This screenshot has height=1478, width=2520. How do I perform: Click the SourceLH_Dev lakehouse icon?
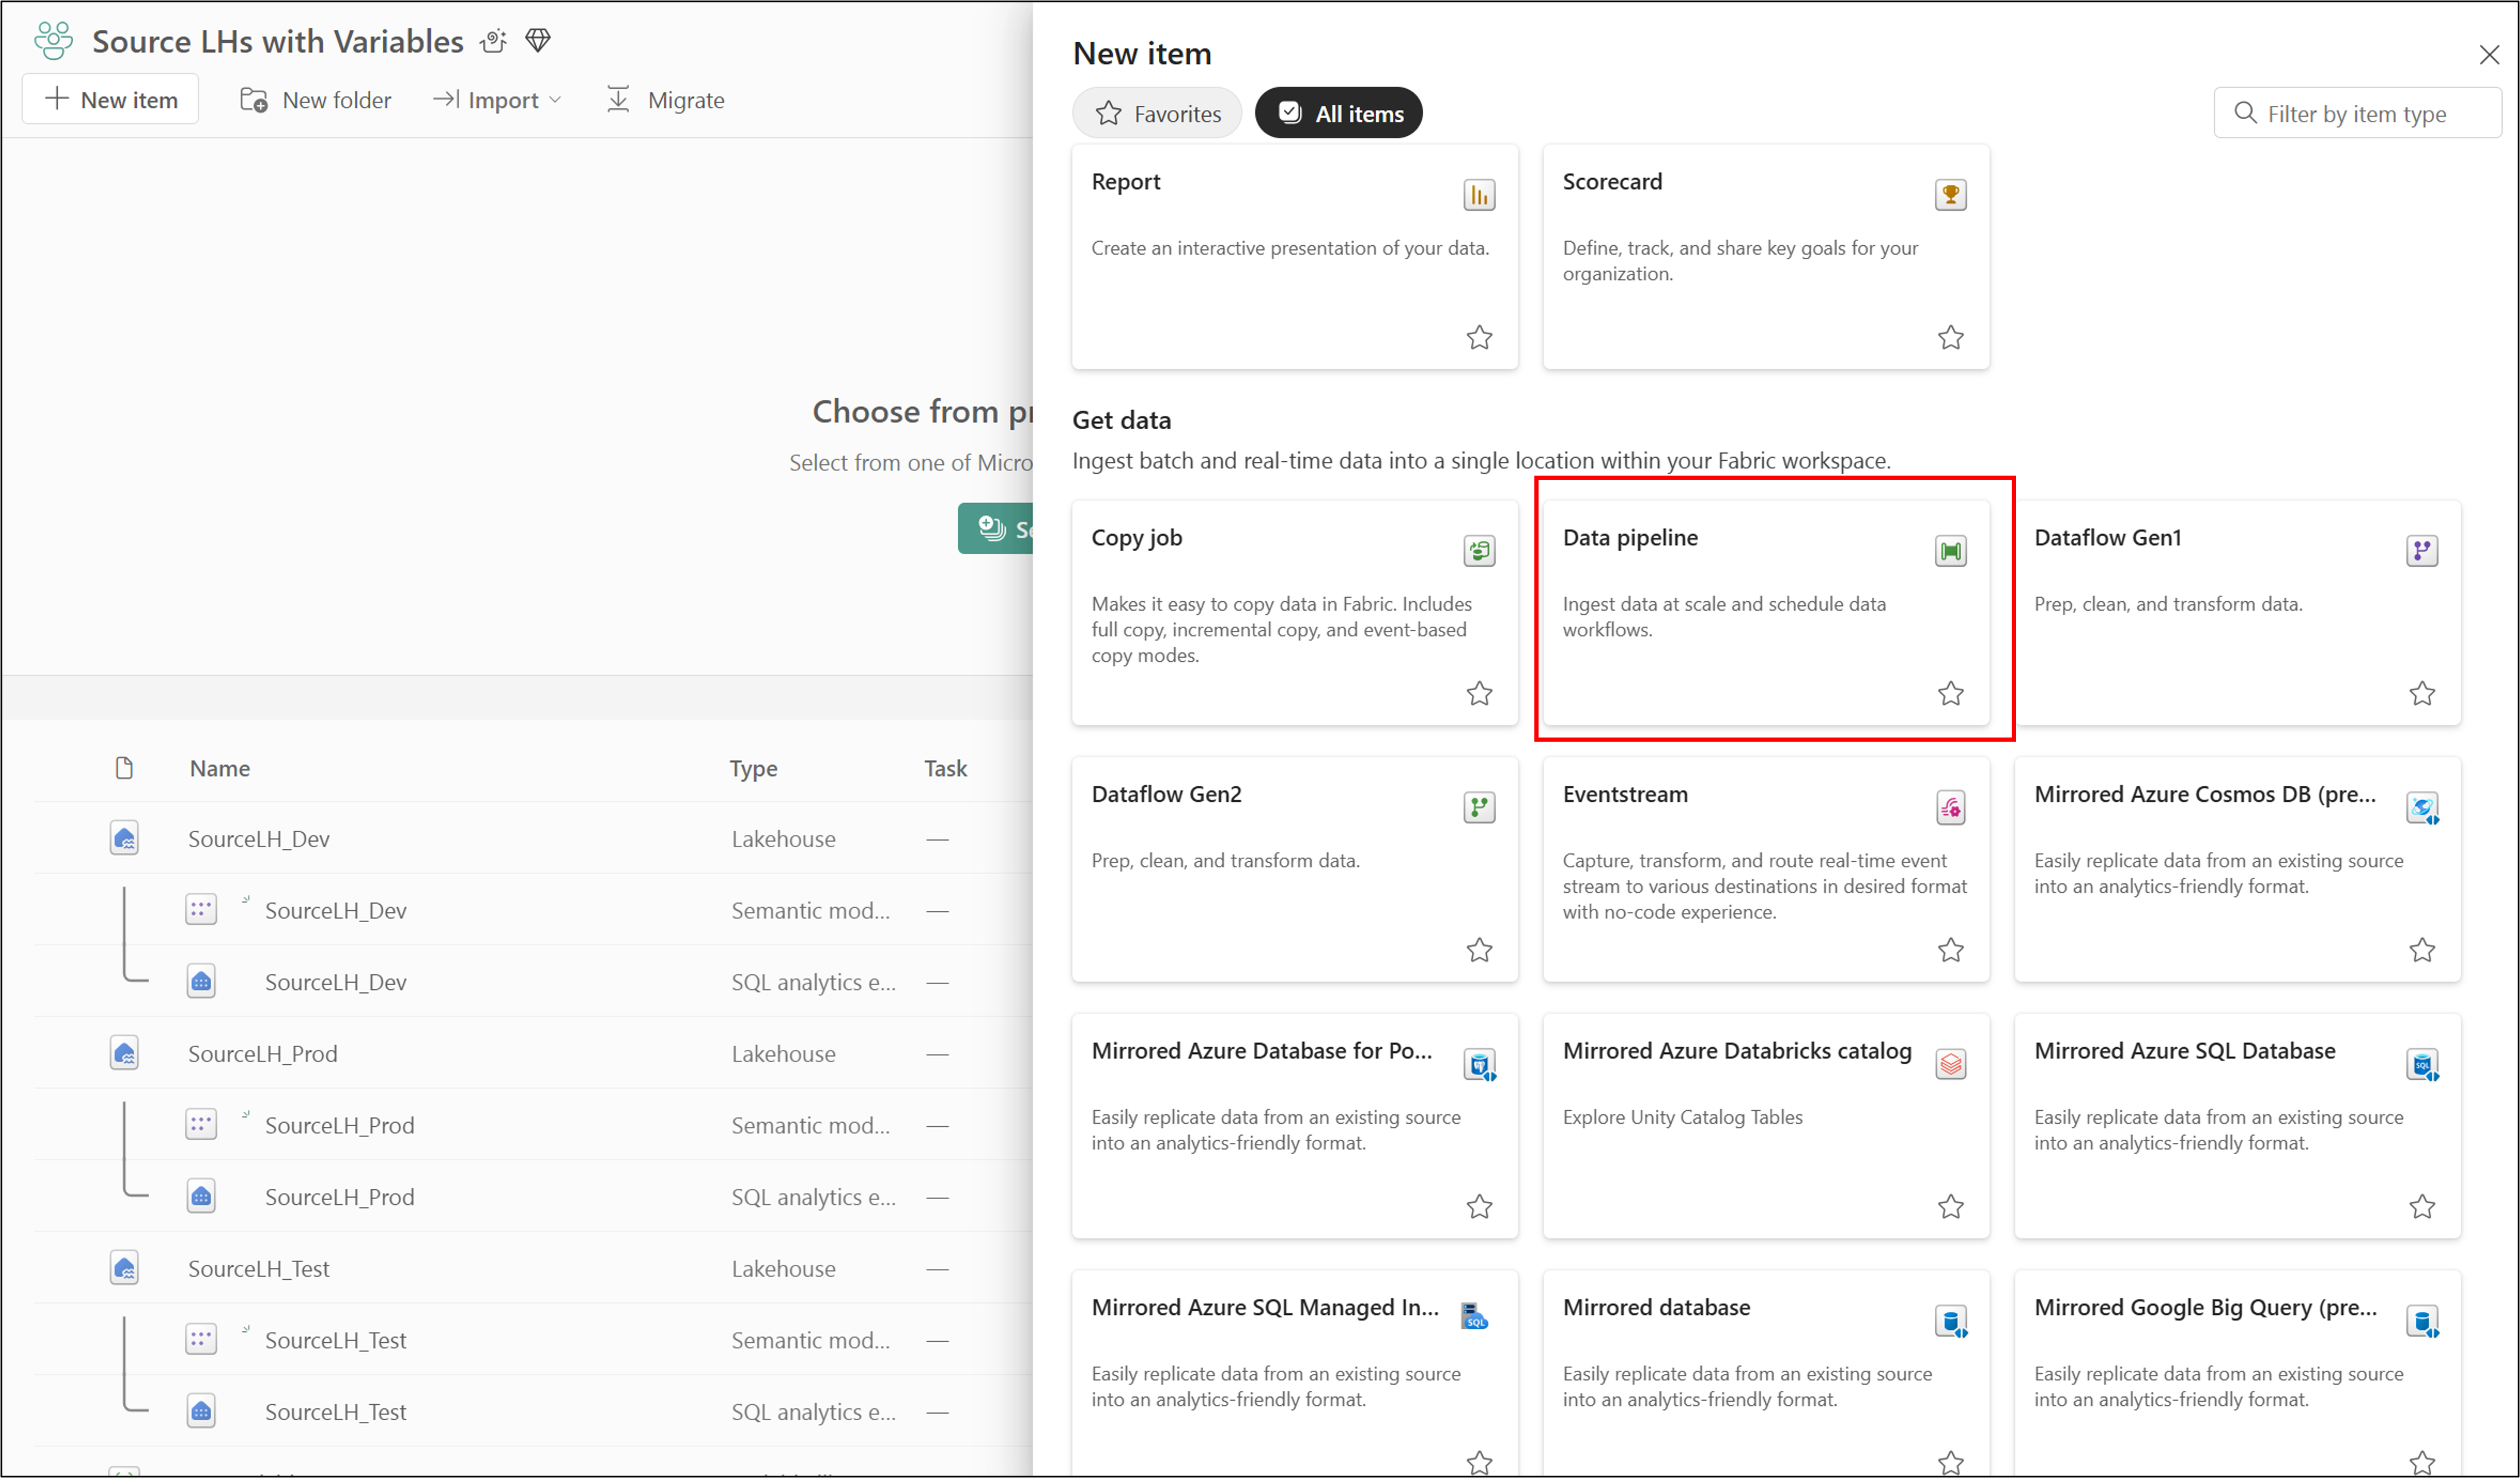click(124, 838)
